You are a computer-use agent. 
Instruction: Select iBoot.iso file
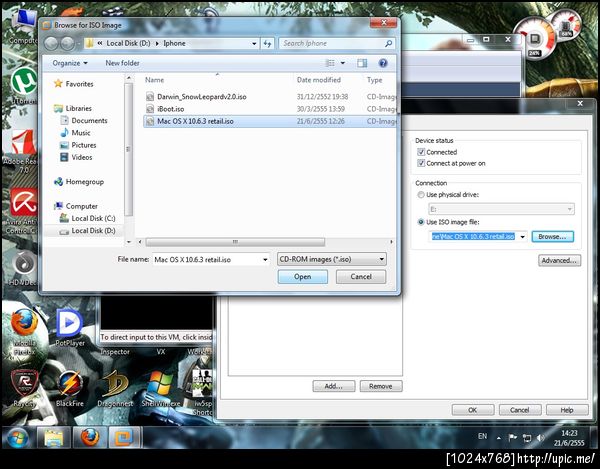point(270,109)
